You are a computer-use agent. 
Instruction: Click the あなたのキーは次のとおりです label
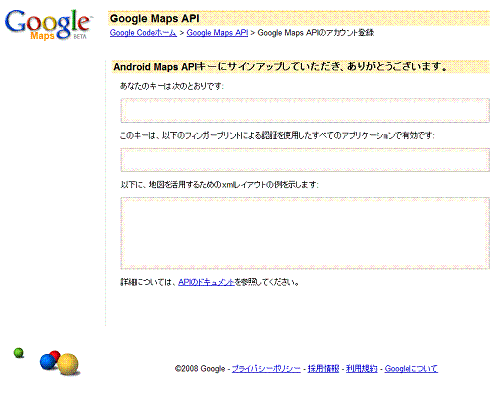point(172,86)
